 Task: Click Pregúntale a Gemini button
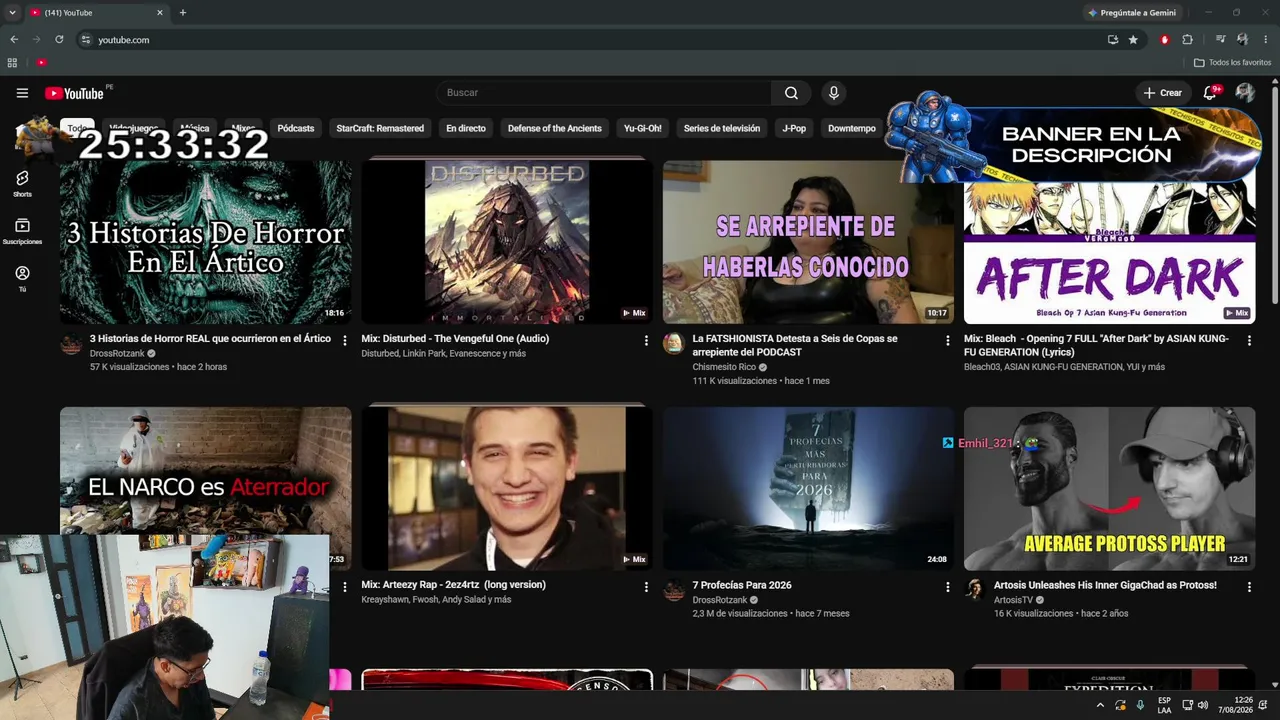[x=1131, y=13]
